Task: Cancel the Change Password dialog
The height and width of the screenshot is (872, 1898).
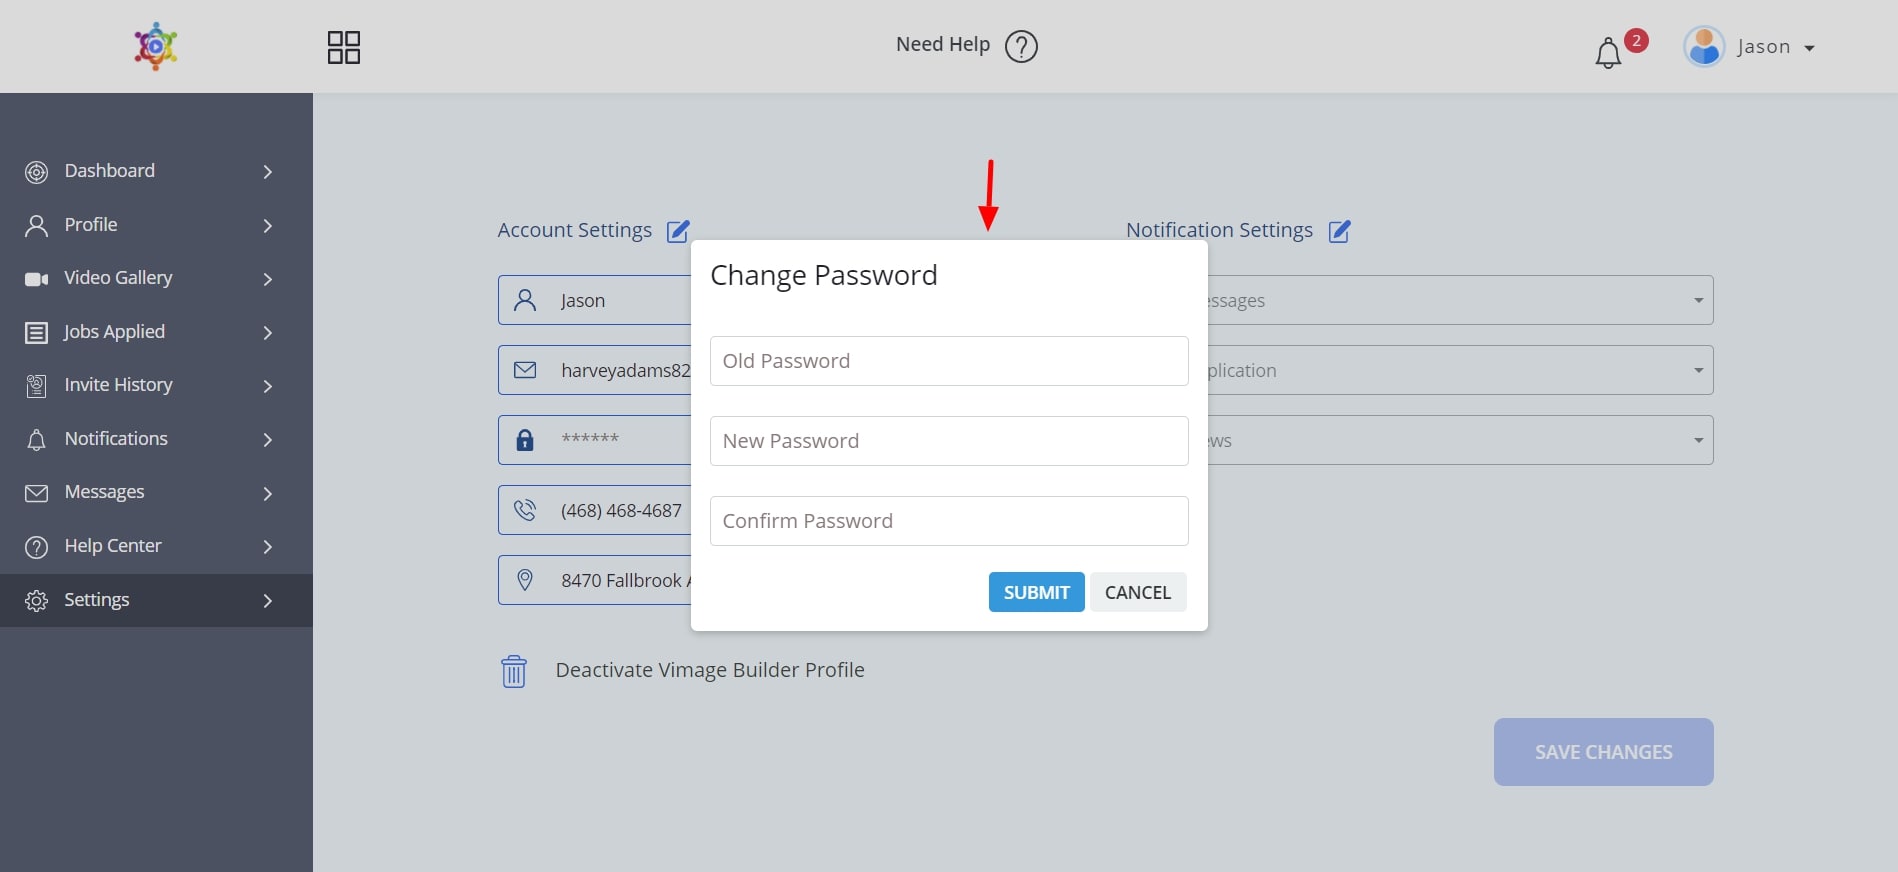Action: [1137, 592]
